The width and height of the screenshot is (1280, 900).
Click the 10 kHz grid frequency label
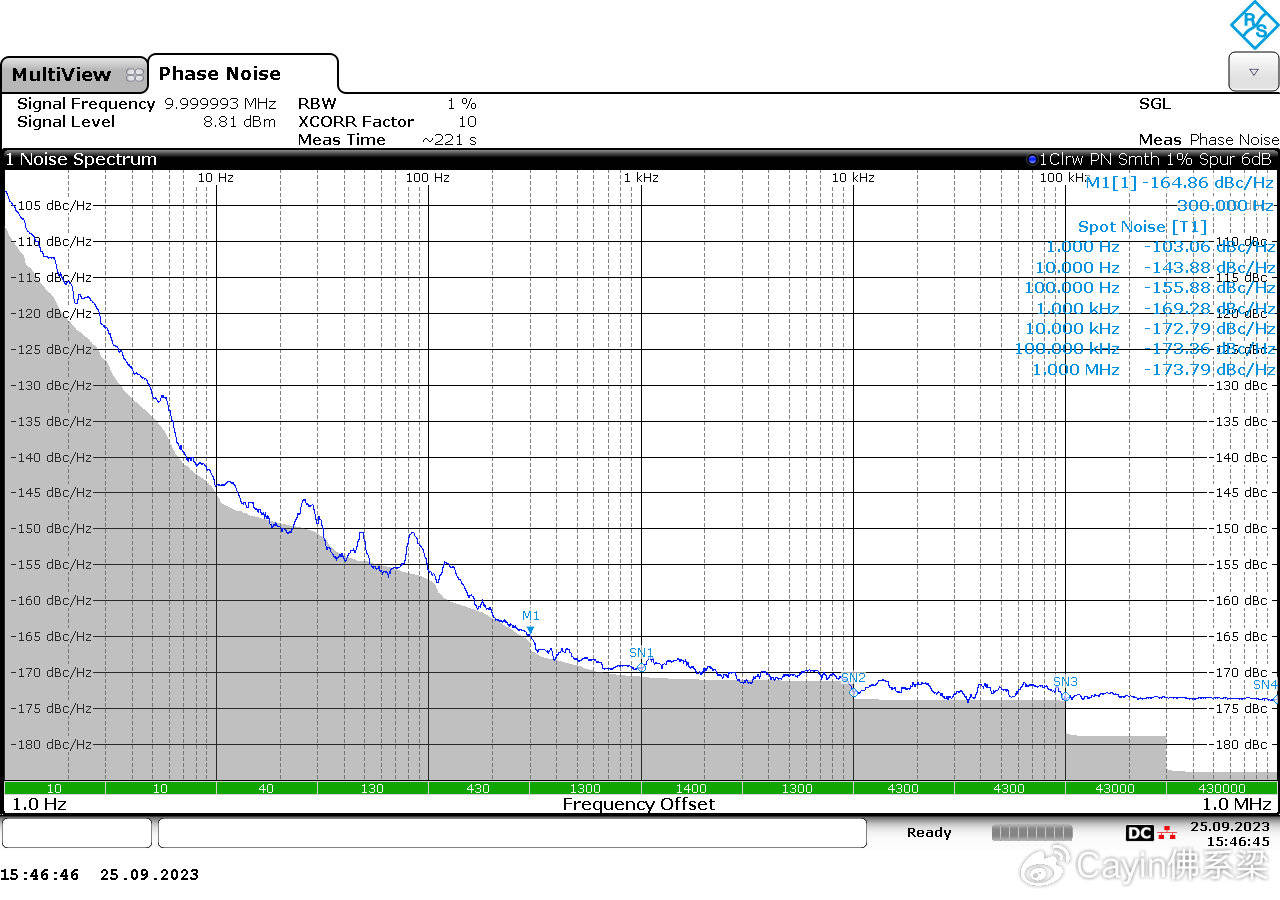click(853, 178)
